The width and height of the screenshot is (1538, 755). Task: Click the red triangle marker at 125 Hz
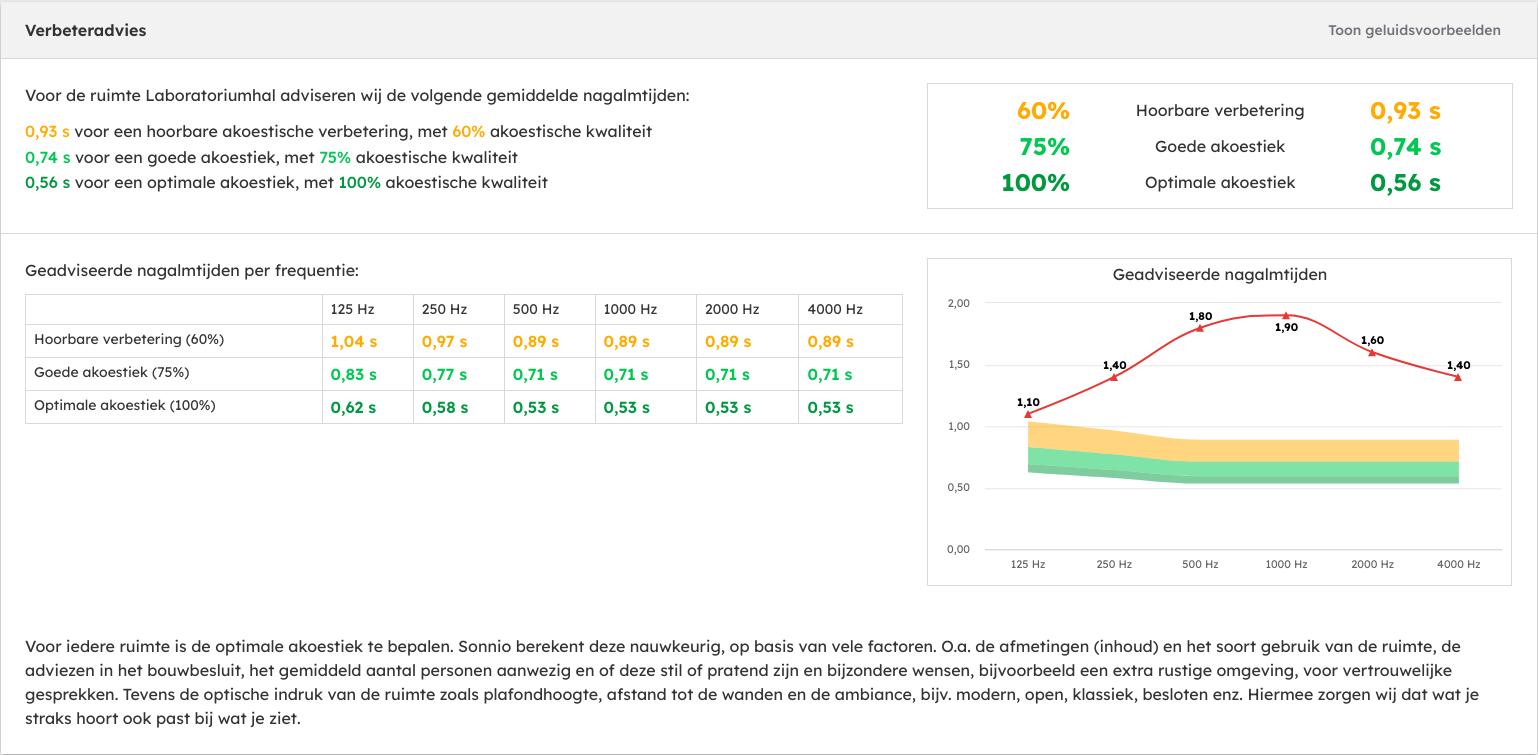tap(1028, 414)
